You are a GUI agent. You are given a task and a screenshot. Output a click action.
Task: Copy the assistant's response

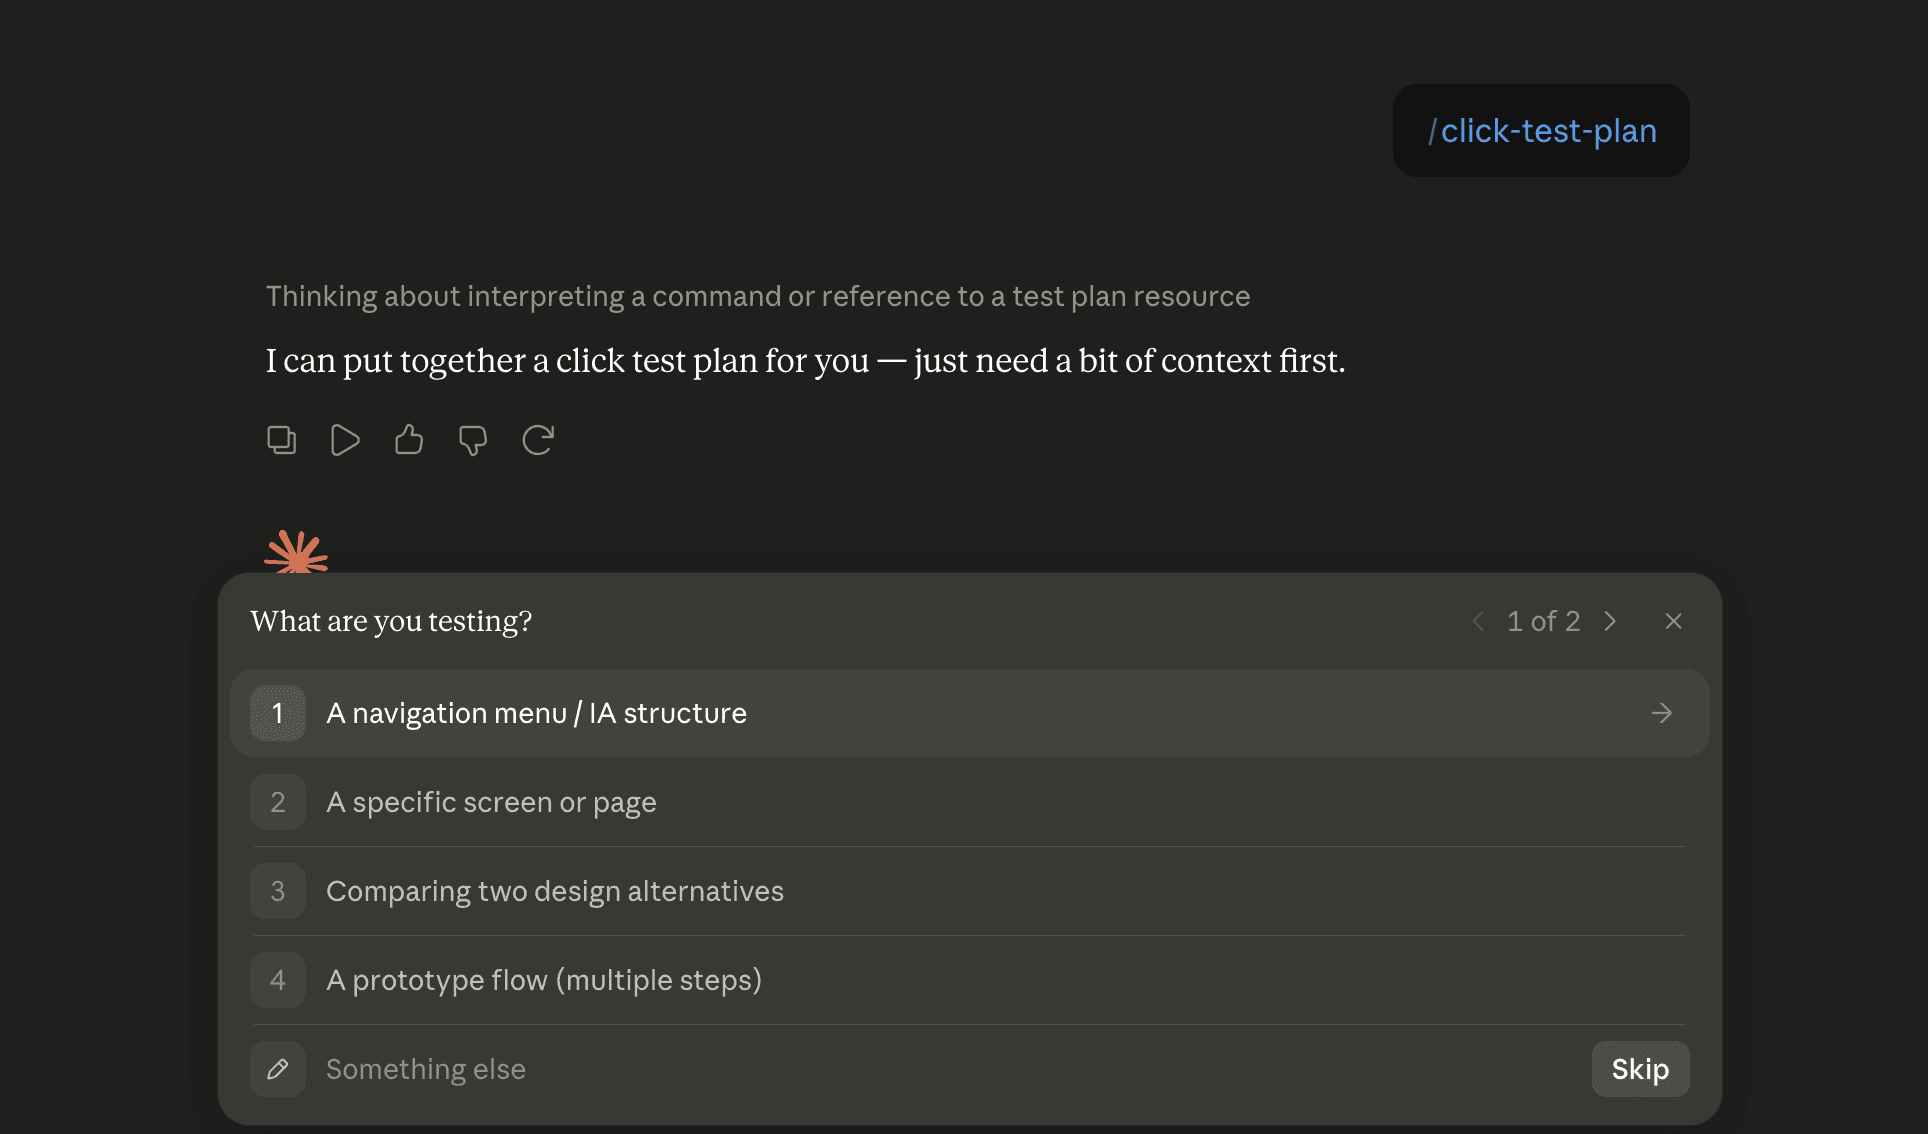tap(281, 440)
